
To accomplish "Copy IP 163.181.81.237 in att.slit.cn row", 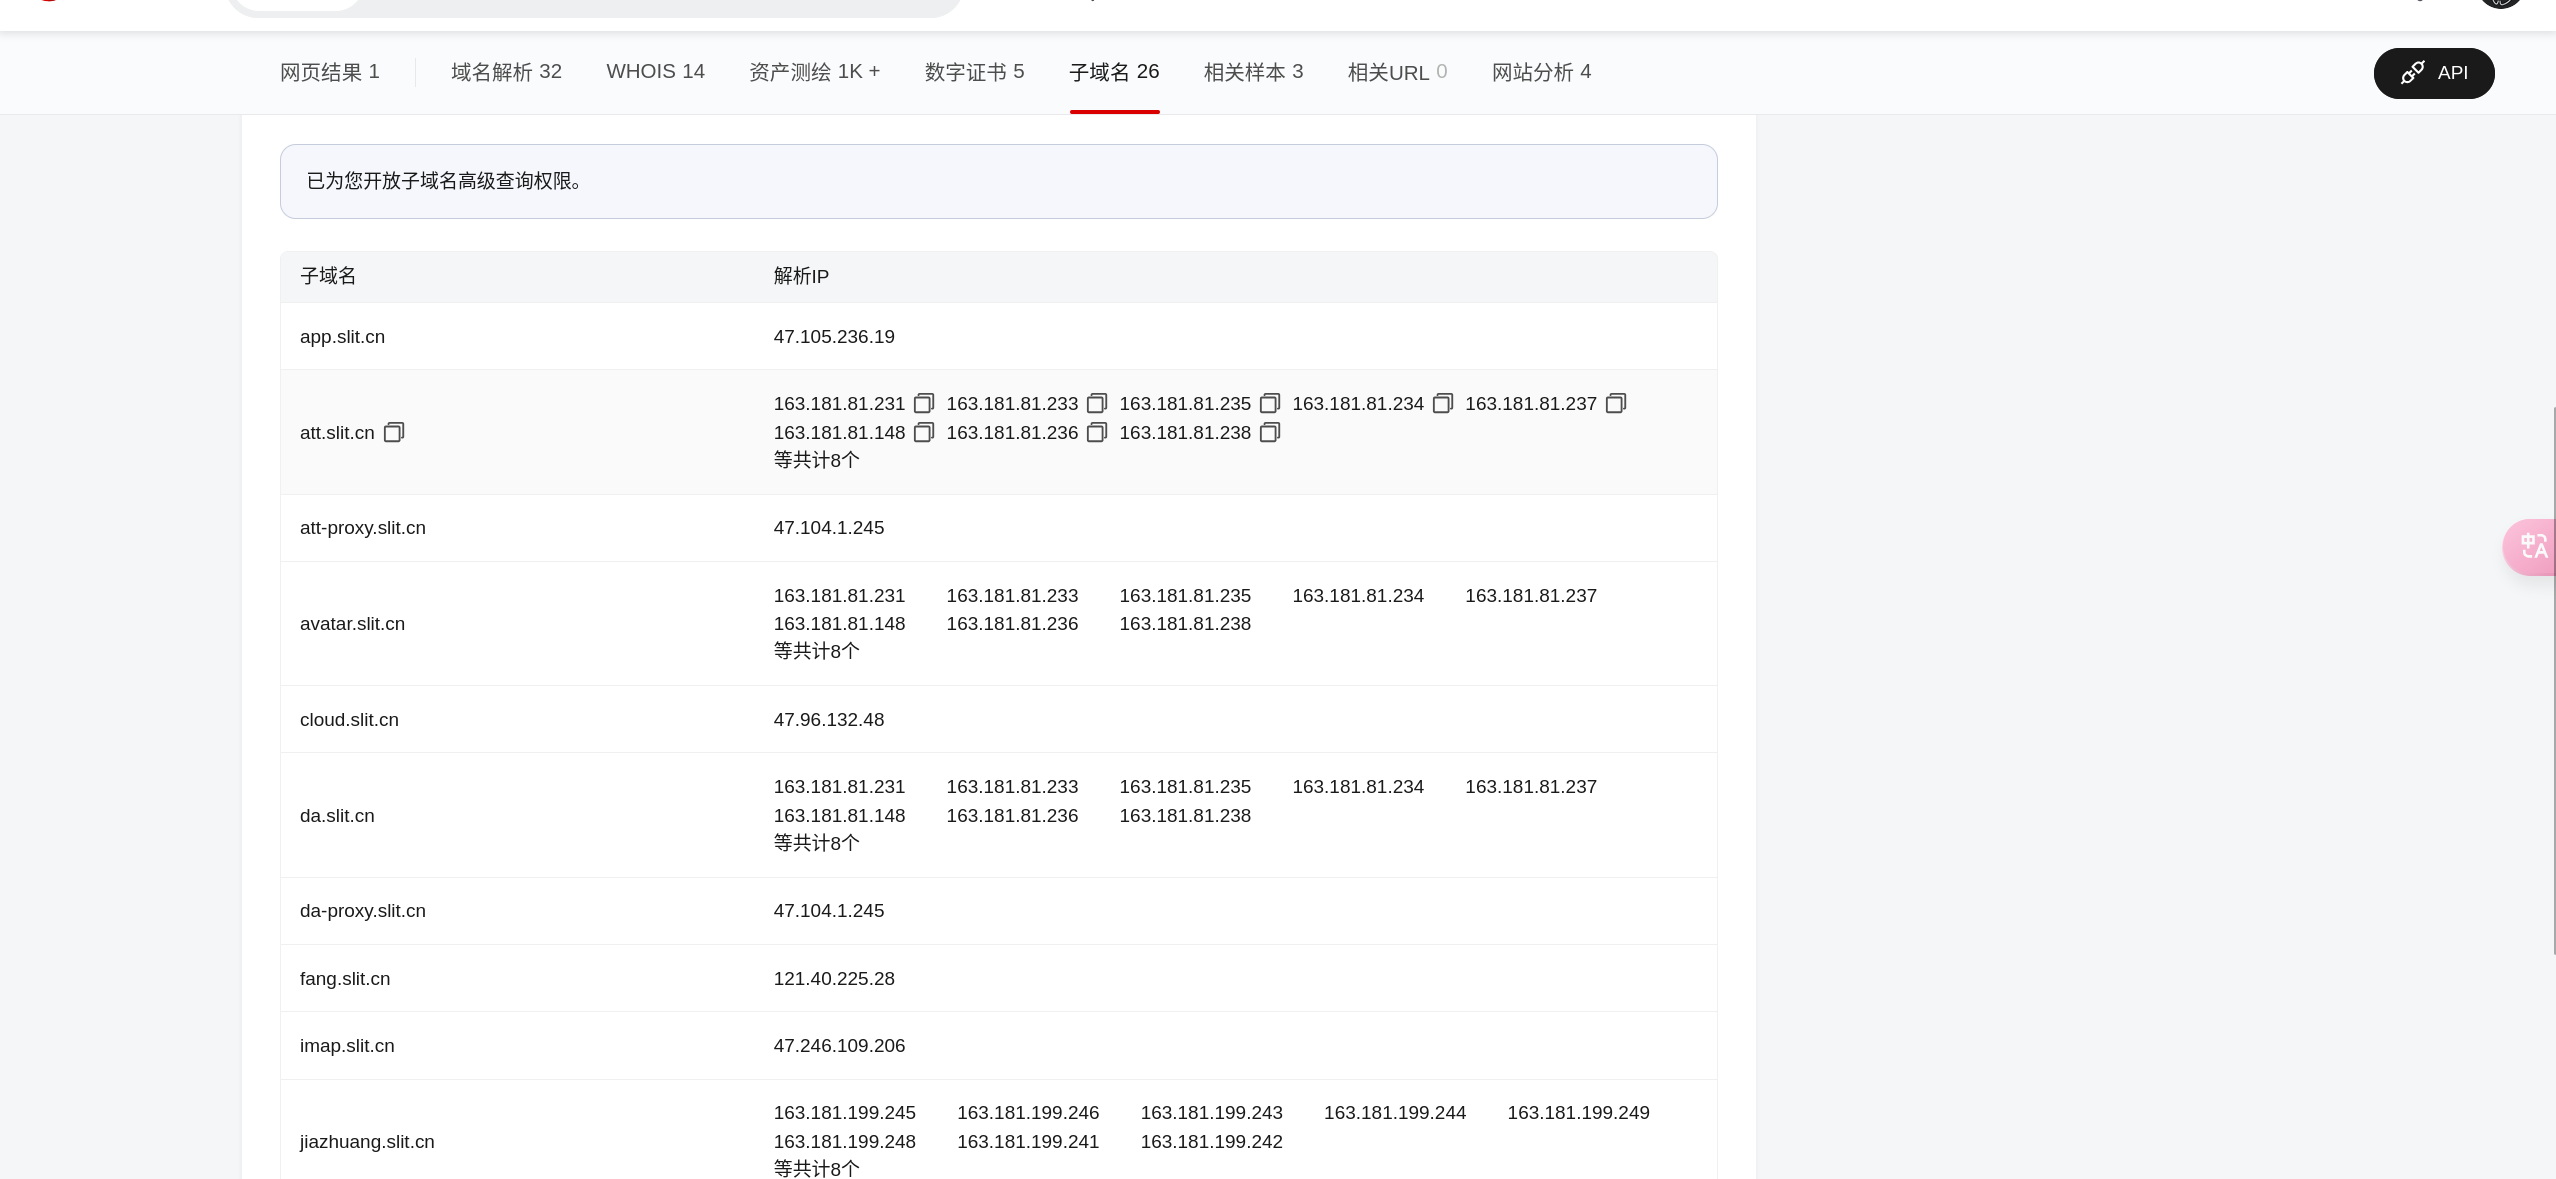I will (x=1616, y=403).
